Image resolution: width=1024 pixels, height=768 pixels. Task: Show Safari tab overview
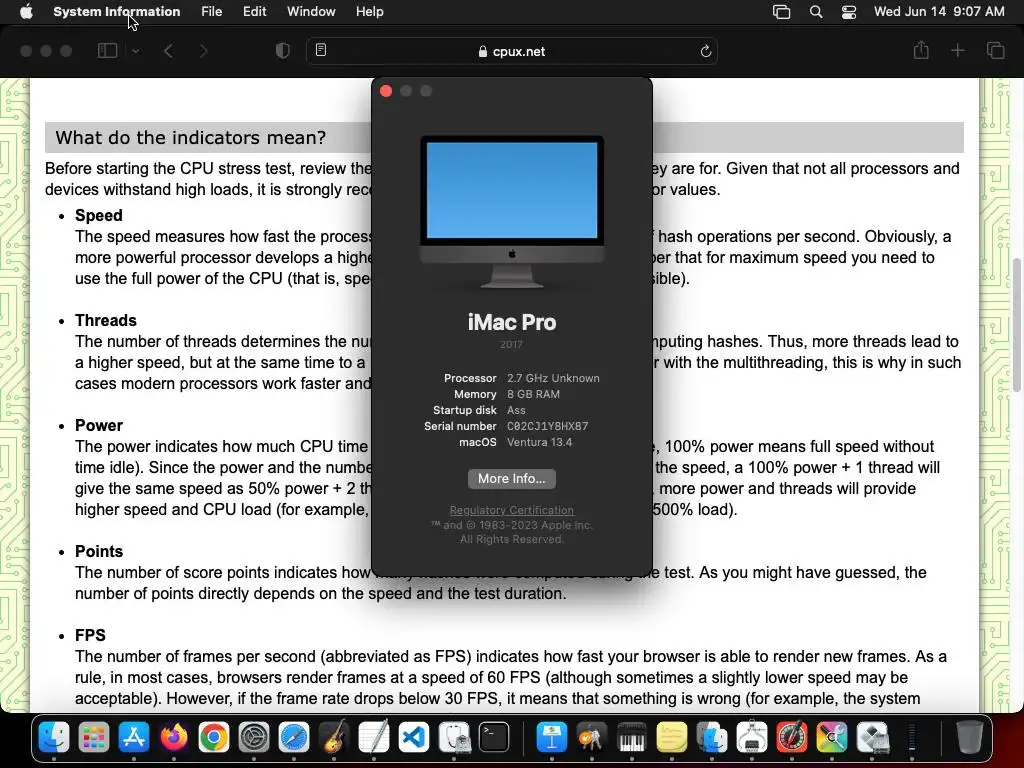(x=995, y=51)
